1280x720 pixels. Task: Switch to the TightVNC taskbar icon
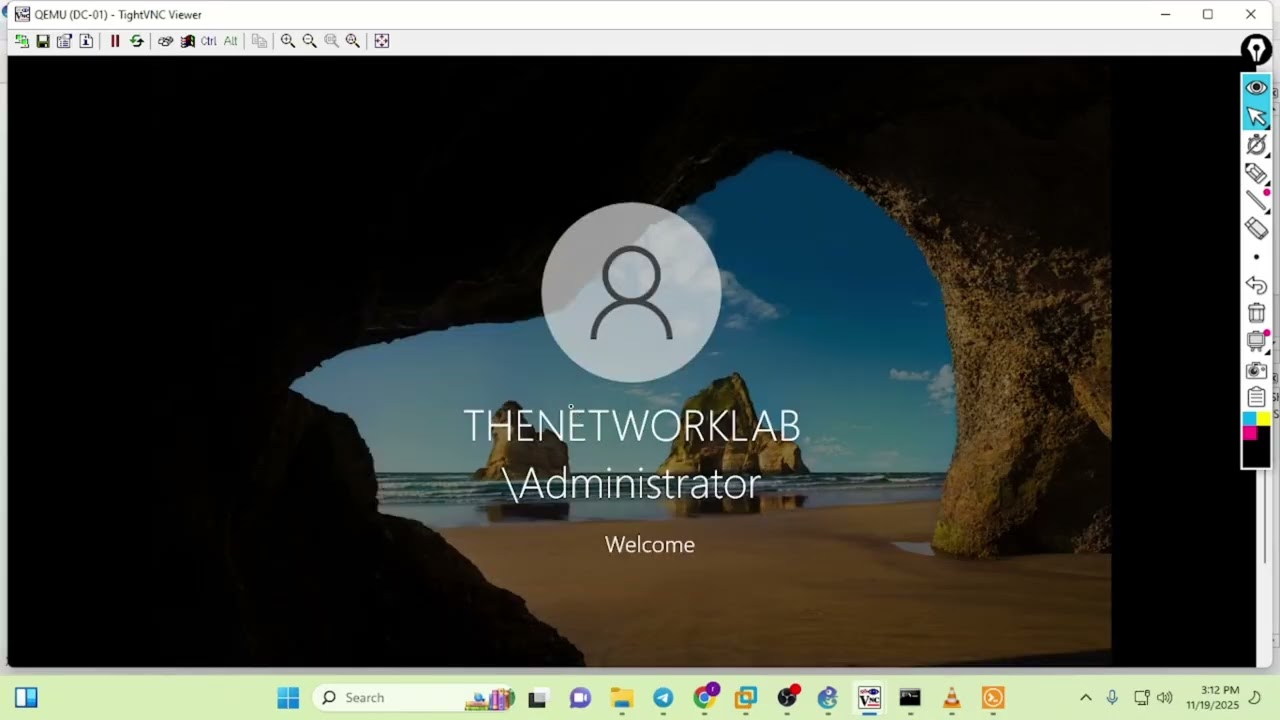[869, 698]
